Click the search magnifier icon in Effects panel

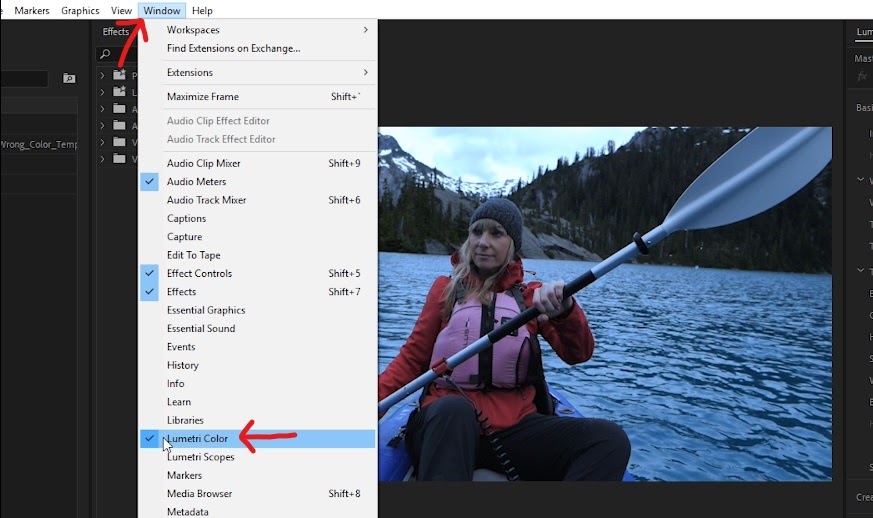105,54
